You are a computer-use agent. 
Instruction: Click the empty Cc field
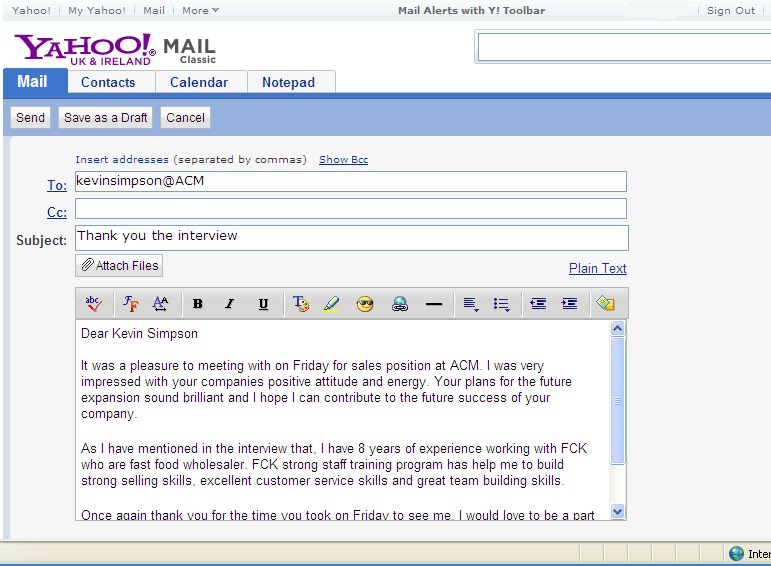point(351,209)
